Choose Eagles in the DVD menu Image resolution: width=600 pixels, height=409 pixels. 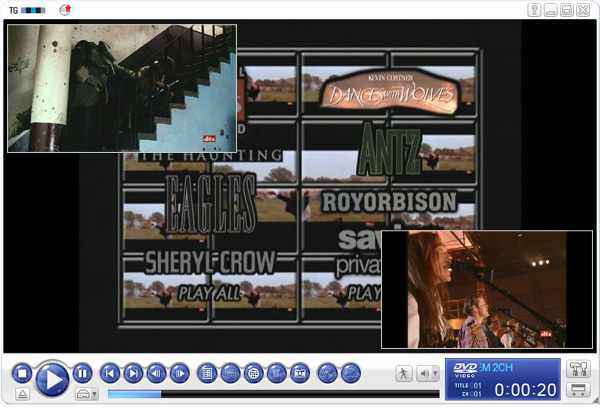pos(210,204)
